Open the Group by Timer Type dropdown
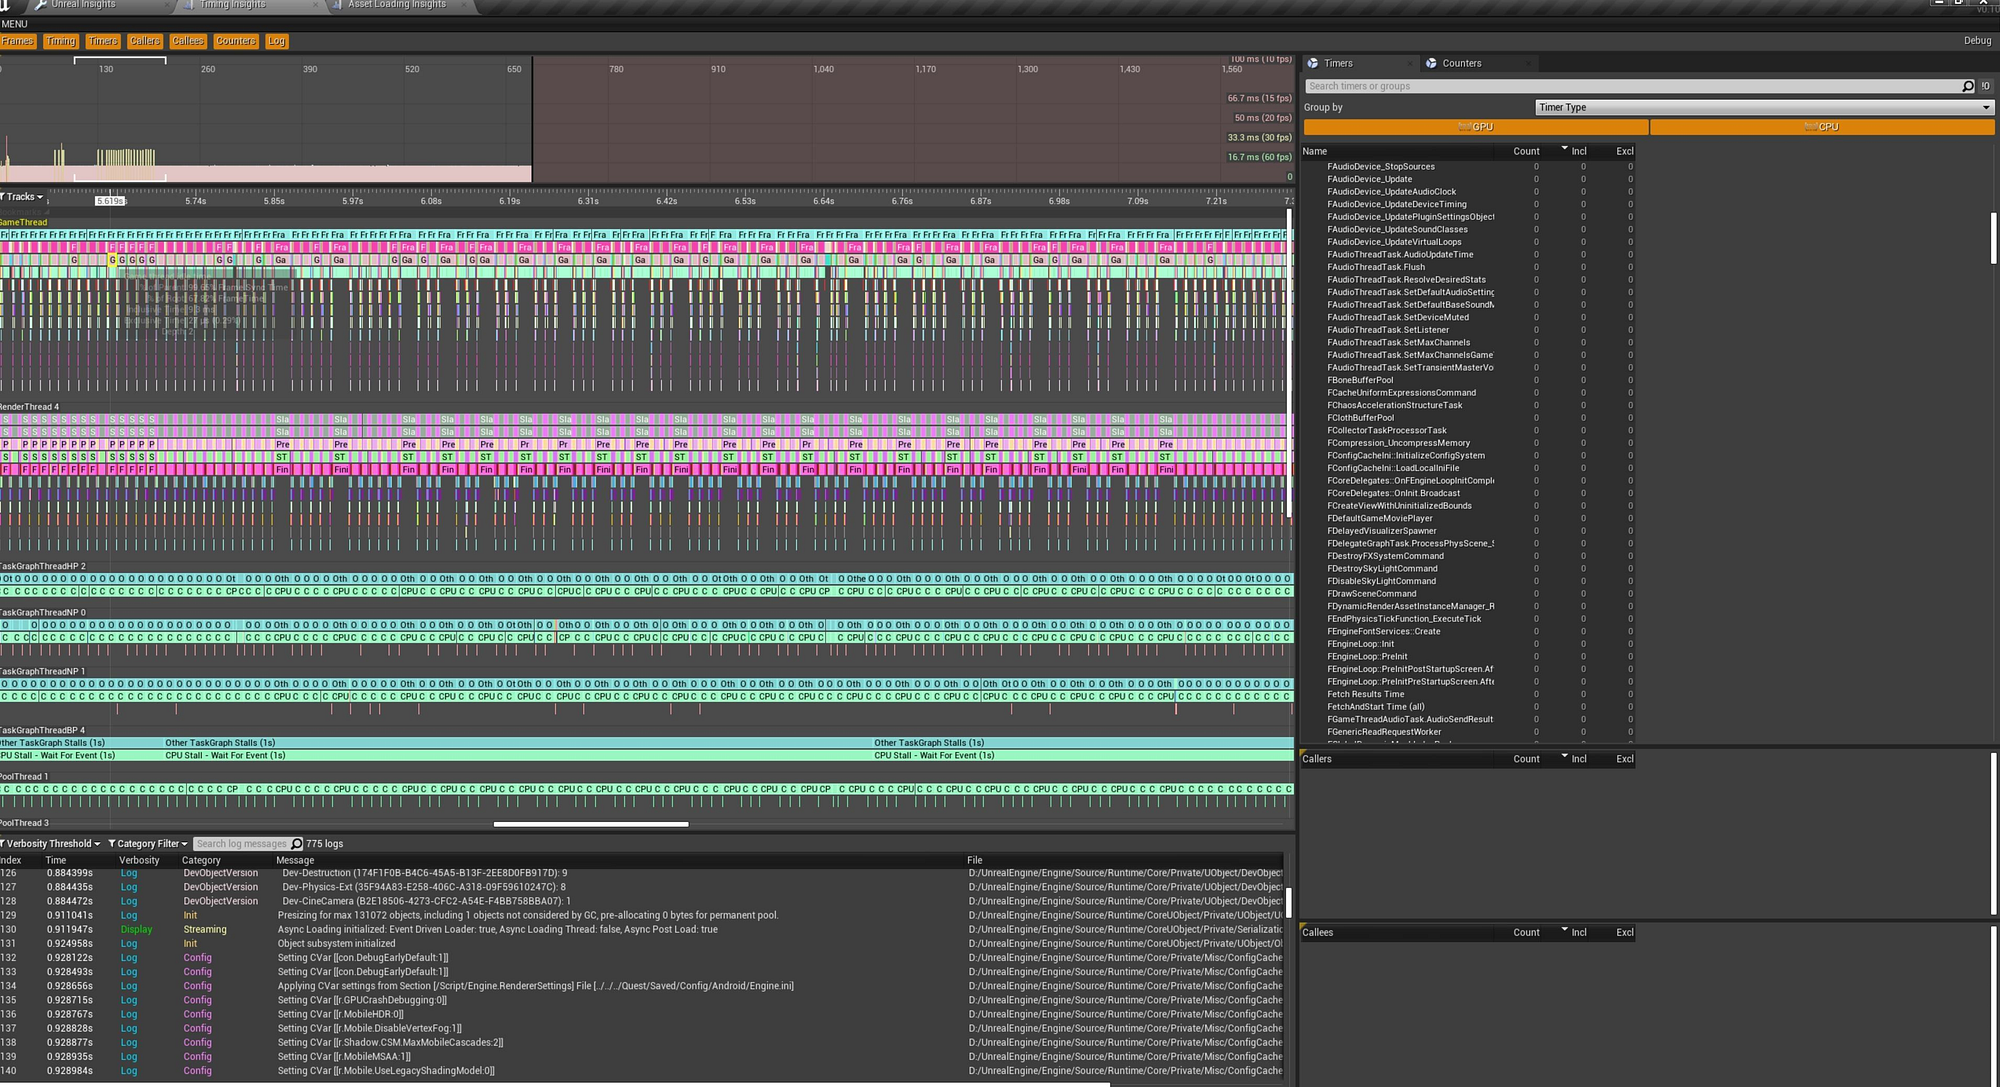The height and width of the screenshot is (1087, 2000). point(1764,107)
